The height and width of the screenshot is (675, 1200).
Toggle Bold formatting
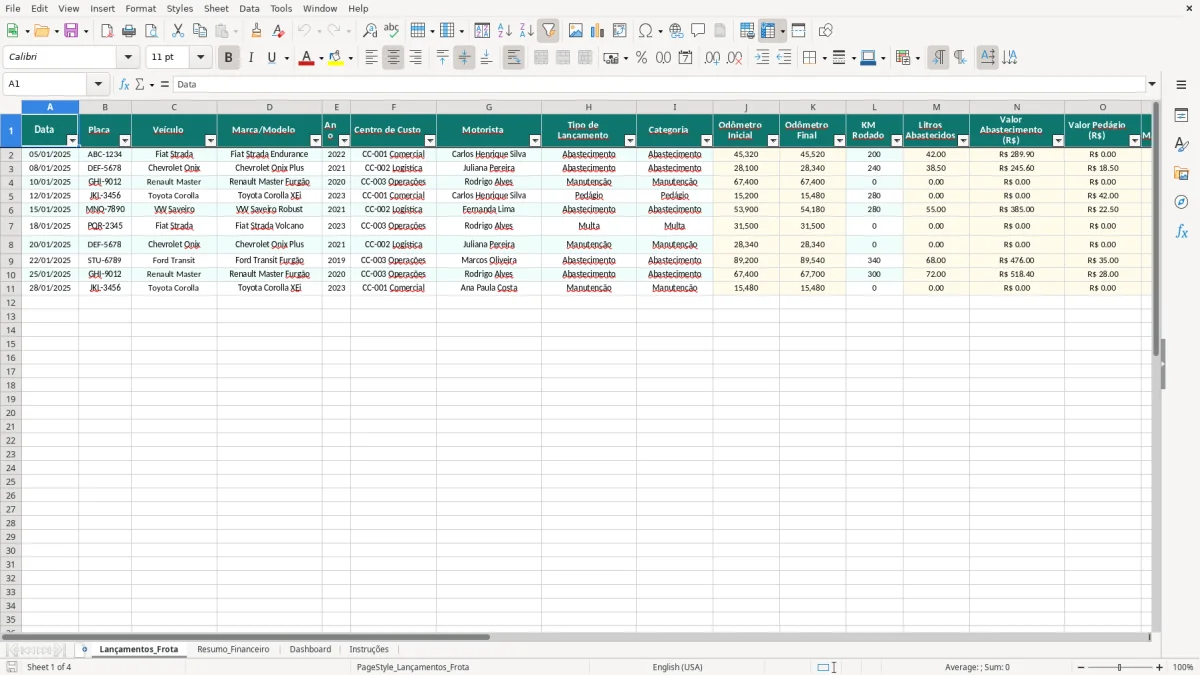[228, 58]
